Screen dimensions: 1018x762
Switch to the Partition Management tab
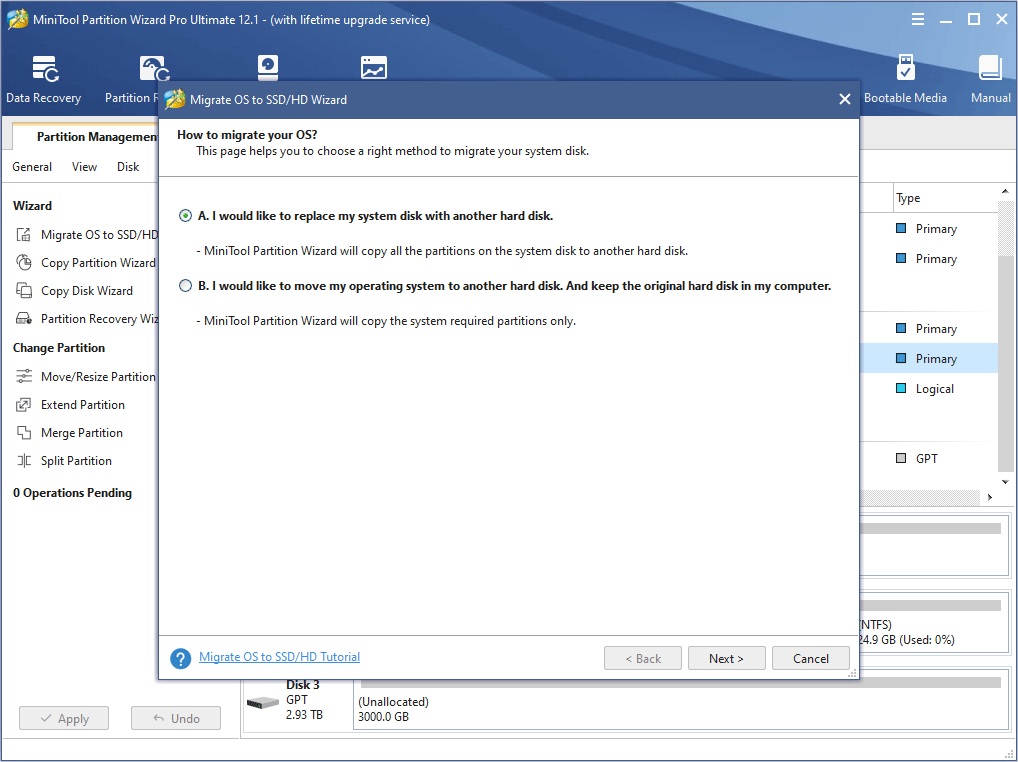(x=86, y=136)
